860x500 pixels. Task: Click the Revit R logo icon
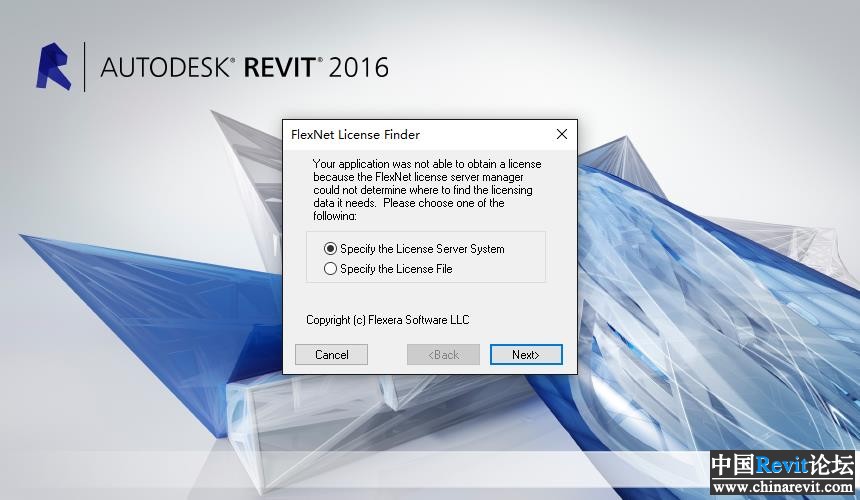point(54,66)
